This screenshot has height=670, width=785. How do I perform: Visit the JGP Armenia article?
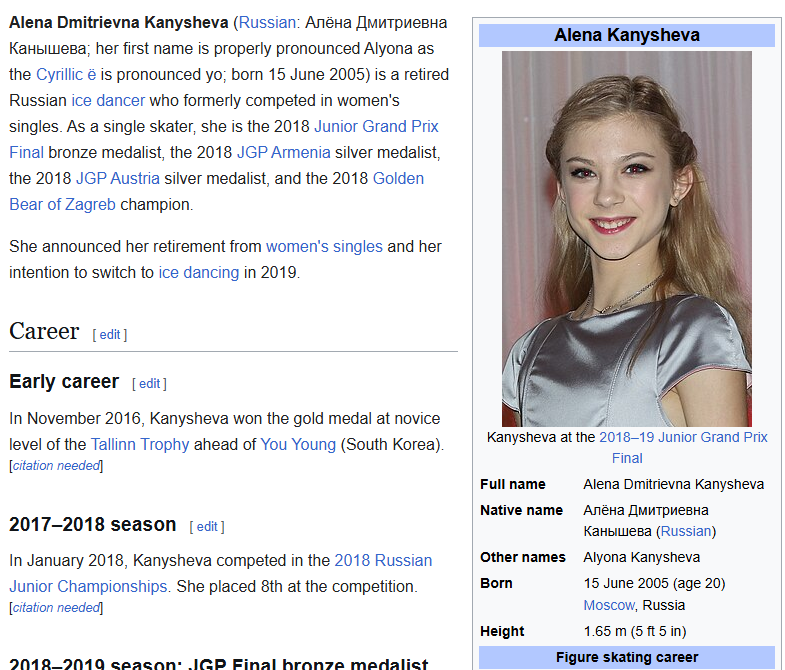click(283, 152)
